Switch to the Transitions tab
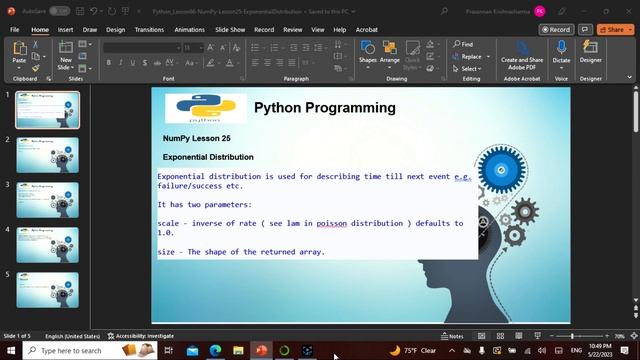Screen dimensions: 640x360 (149, 30)
